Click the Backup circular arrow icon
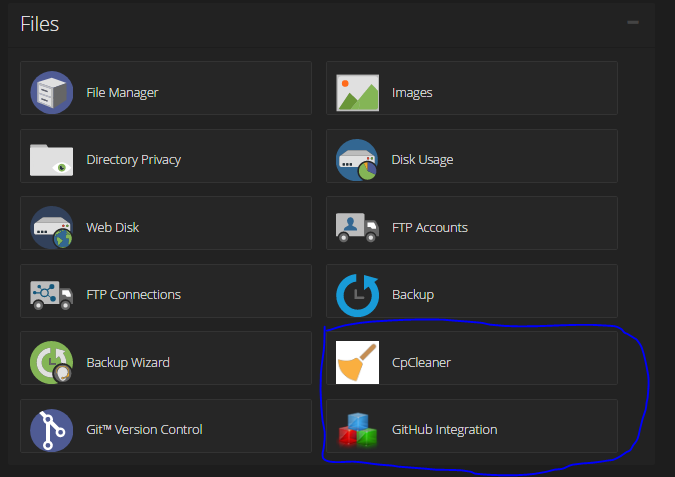 click(x=357, y=295)
